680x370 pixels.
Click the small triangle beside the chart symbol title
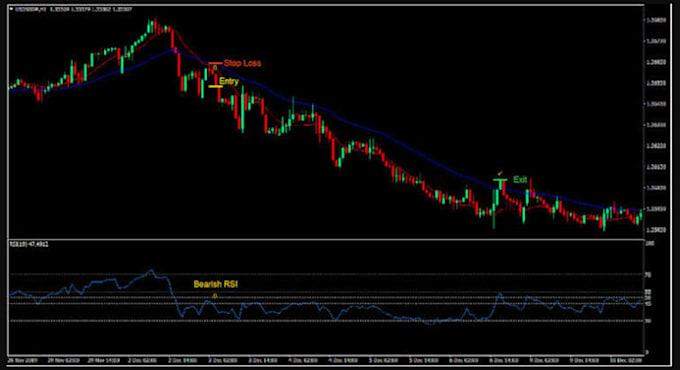tap(12, 9)
